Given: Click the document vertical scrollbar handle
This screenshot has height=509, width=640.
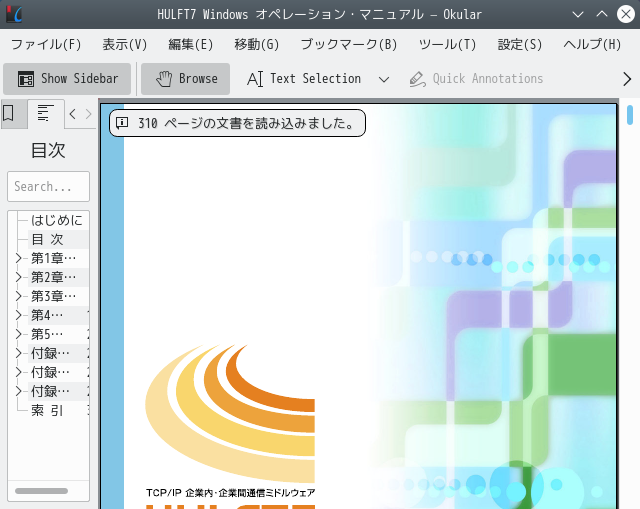Looking at the screenshot, I should tap(630, 115).
